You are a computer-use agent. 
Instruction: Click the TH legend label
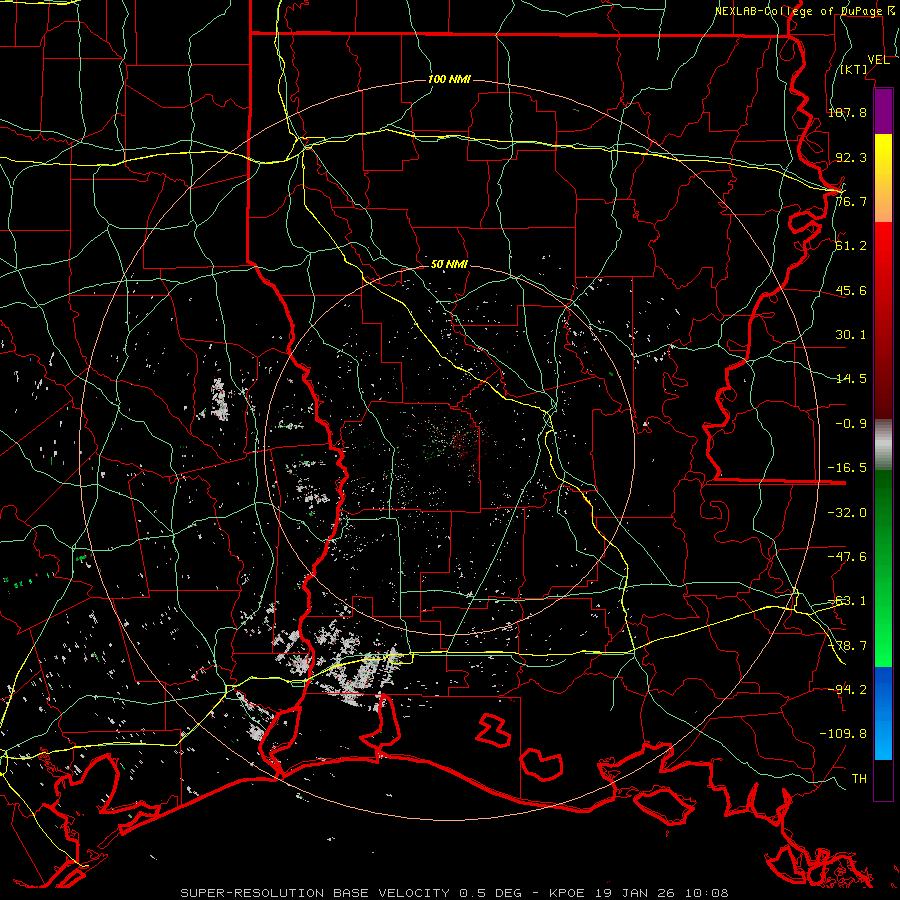click(859, 779)
